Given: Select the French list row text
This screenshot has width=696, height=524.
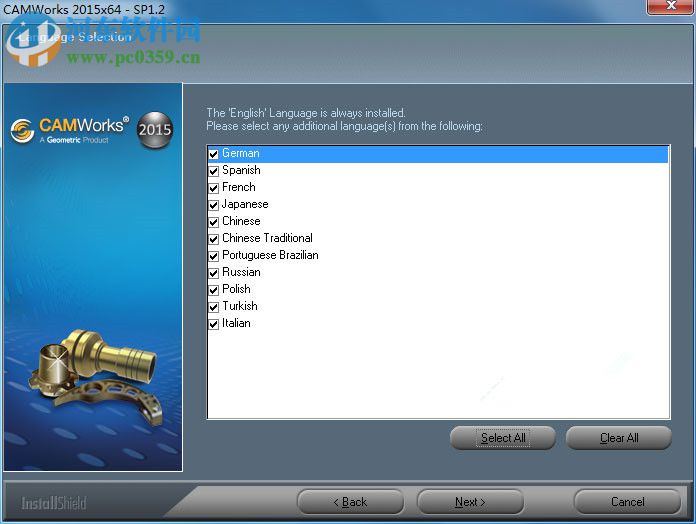Looking at the screenshot, I should (239, 187).
